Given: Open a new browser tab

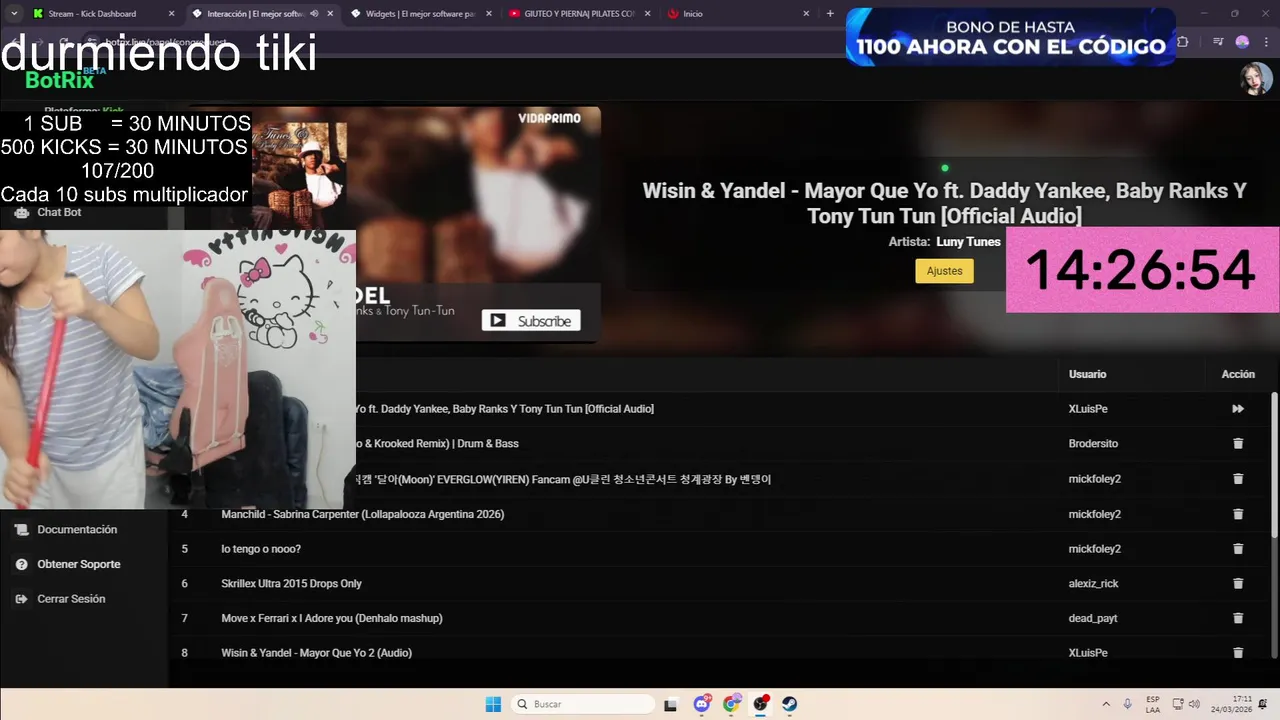Looking at the screenshot, I should click(830, 14).
